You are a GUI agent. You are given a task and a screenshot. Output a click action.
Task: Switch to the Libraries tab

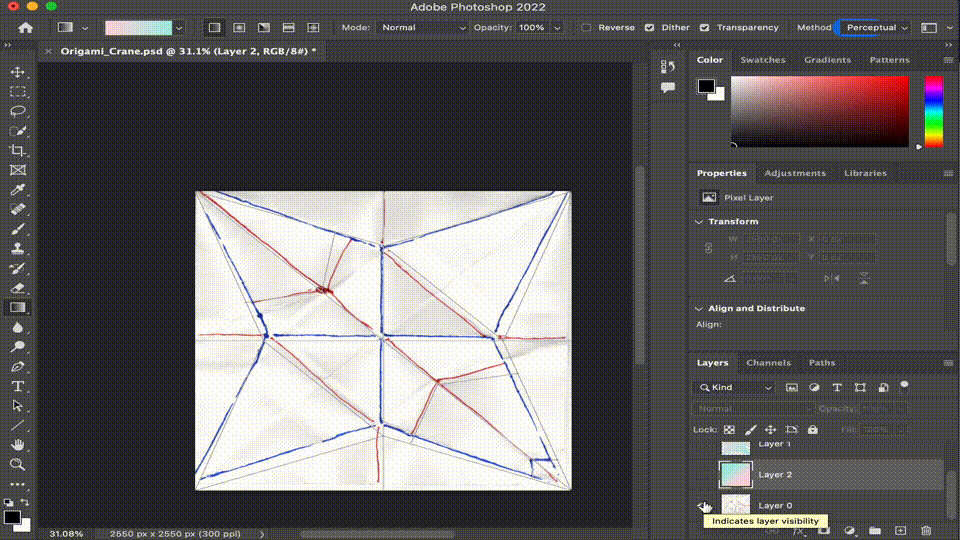[865, 173]
